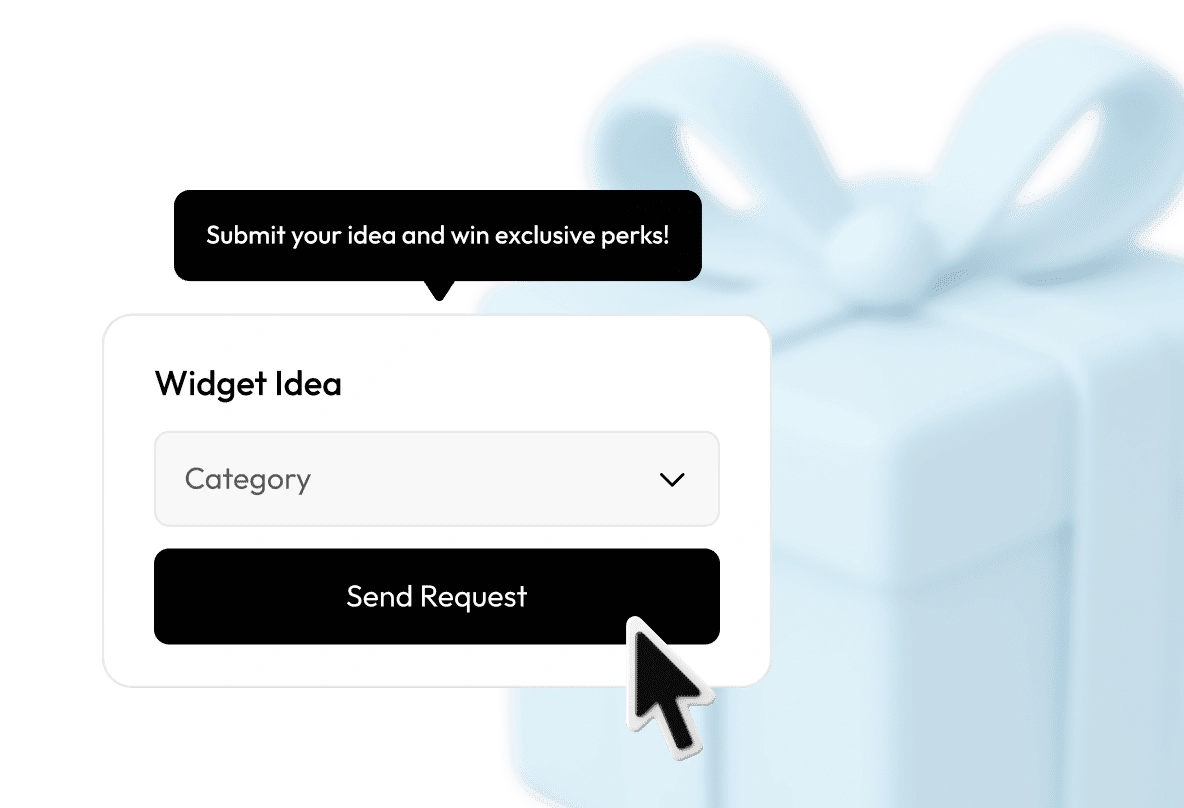The width and height of the screenshot is (1184, 808).
Task: Click the empty middle of the Category select field
Action: [483, 480]
